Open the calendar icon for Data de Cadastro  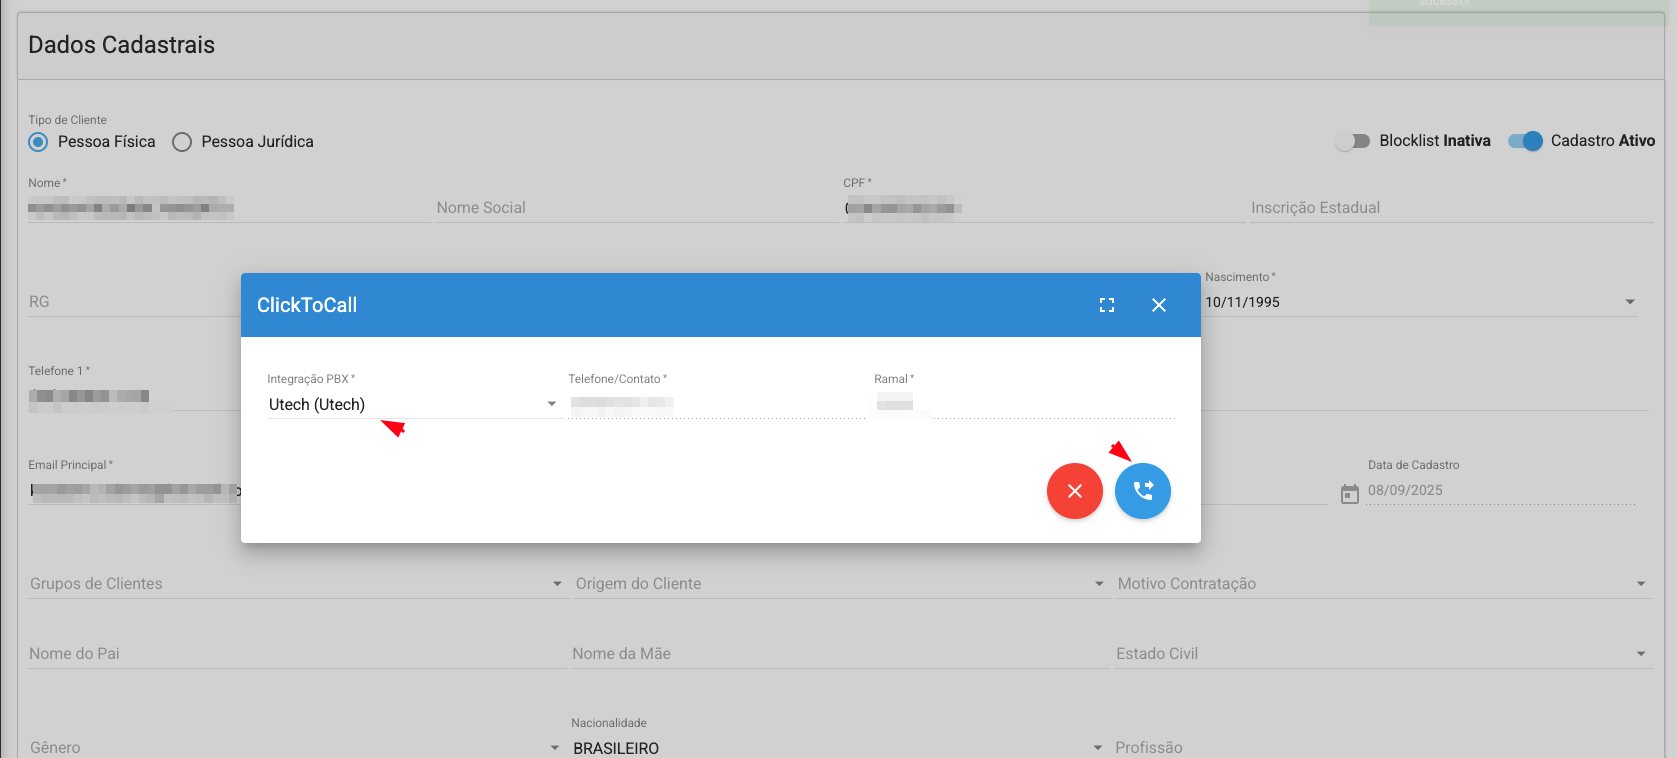pyautogui.click(x=1349, y=493)
